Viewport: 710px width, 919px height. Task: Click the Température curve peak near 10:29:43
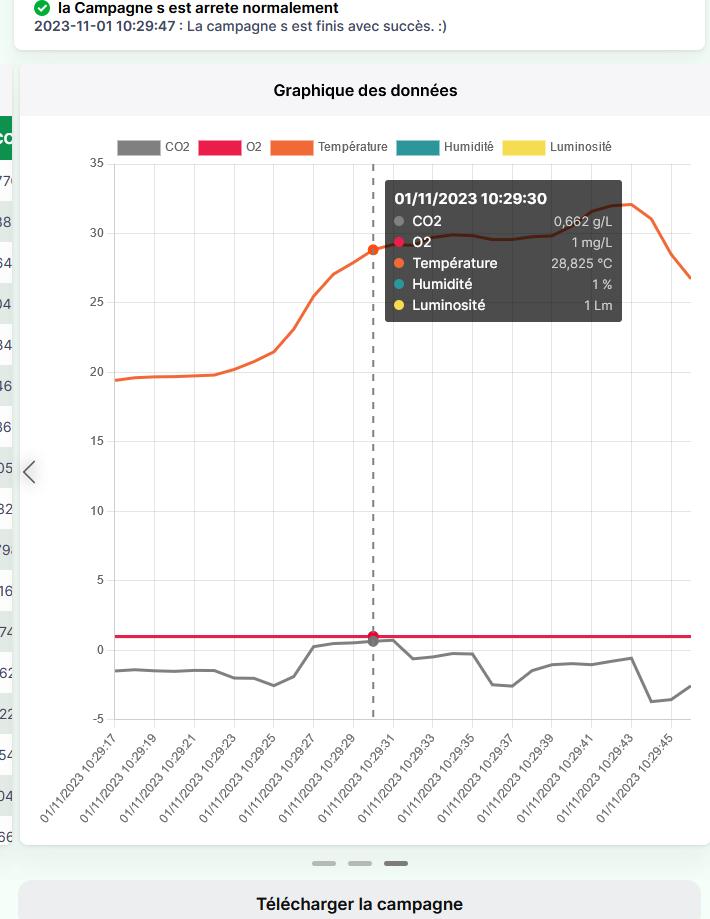click(631, 204)
